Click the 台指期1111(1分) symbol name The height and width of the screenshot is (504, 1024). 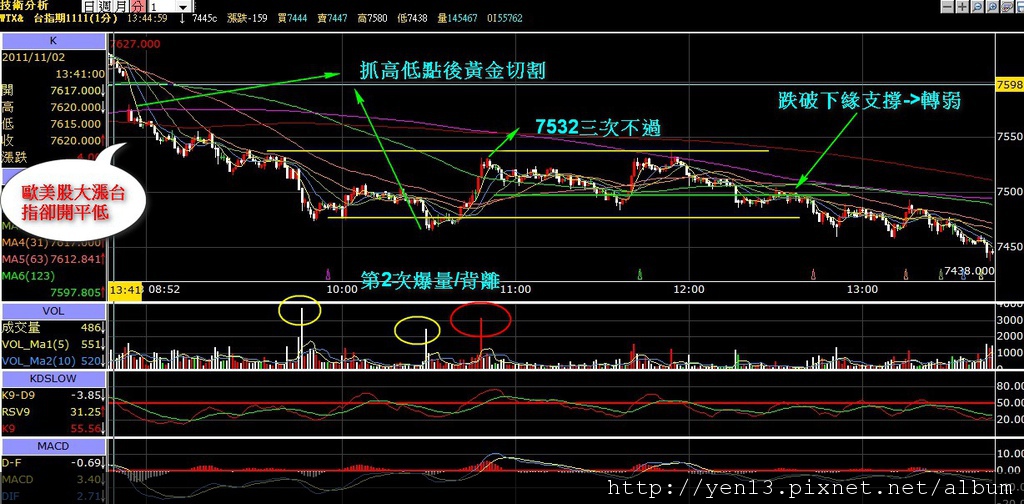(x=76, y=19)
